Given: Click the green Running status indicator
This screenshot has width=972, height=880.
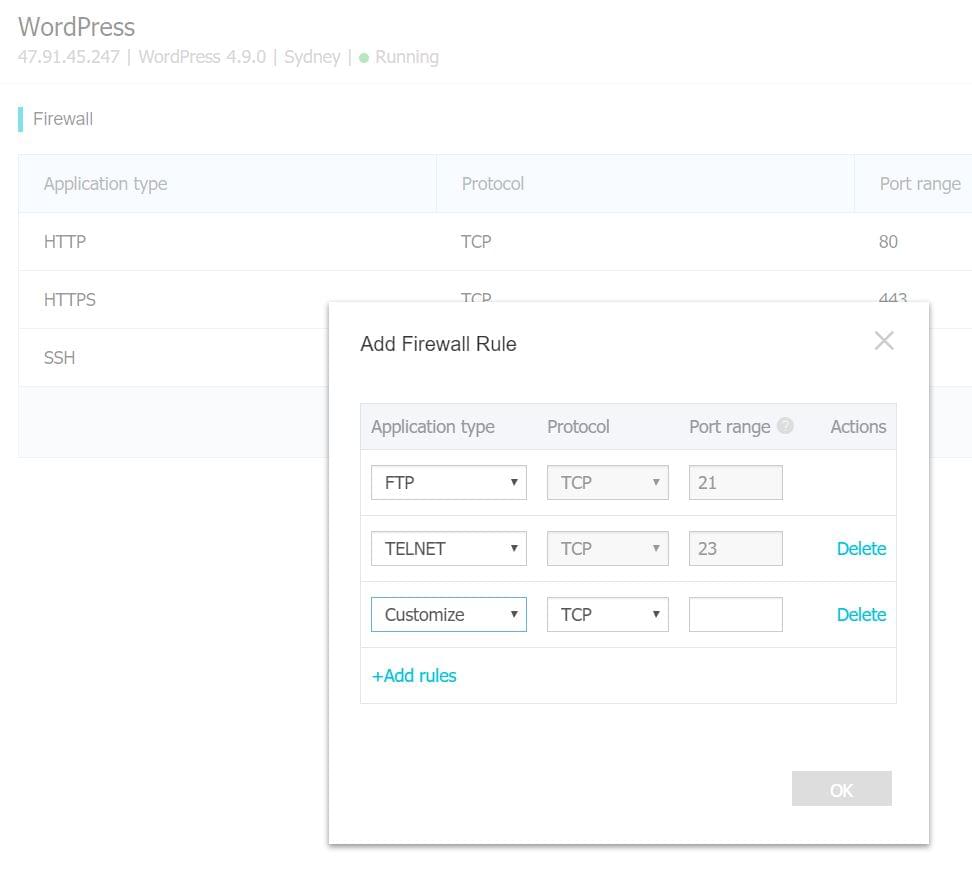Looking at the screenshot, I should (364, 57).
